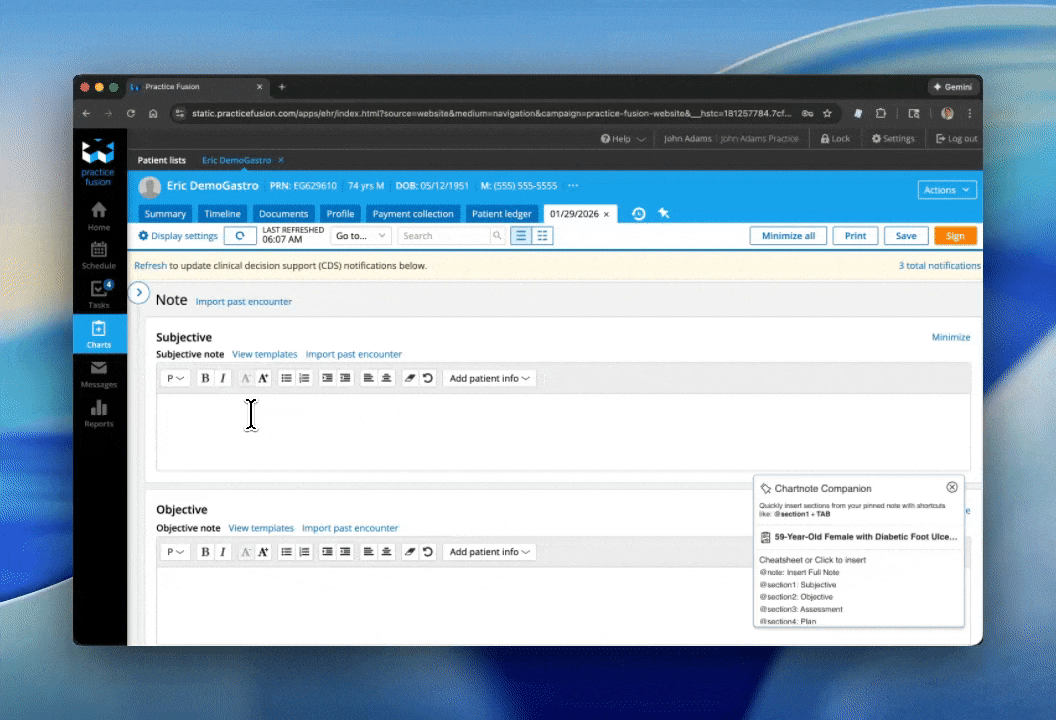Go to Messages in the sidebar
This screenshot has width=1056, height=720.
99,374
